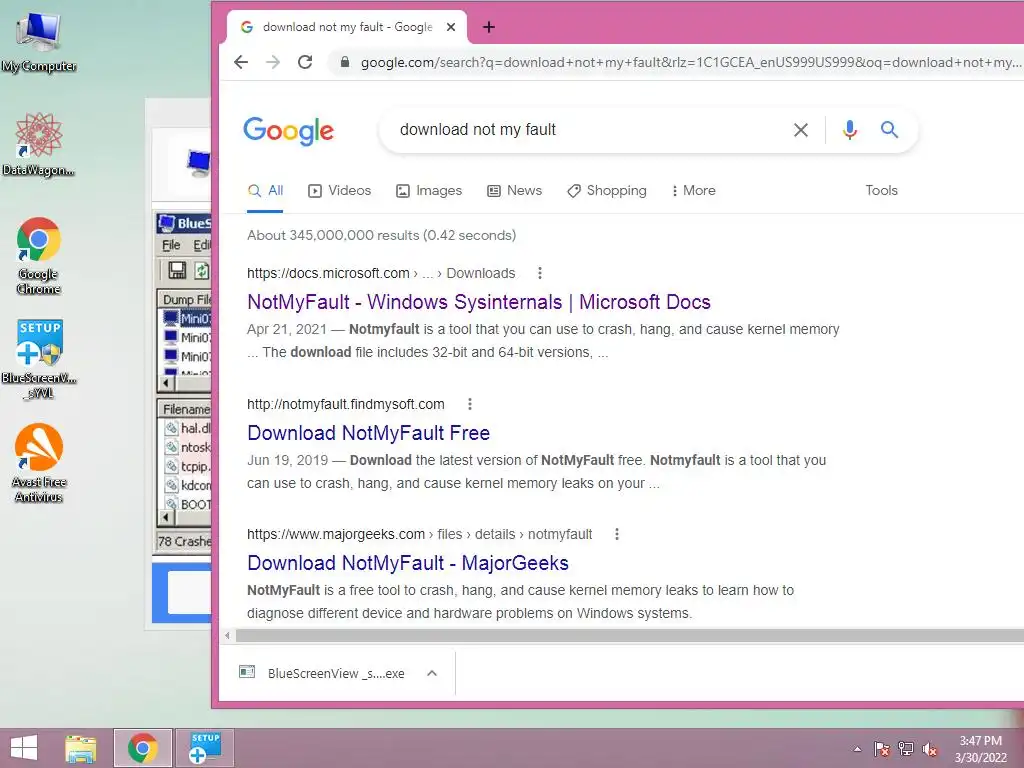Open File Explorer from taskbar
This screenshot has width=1024, height=768.
(80, 748)
